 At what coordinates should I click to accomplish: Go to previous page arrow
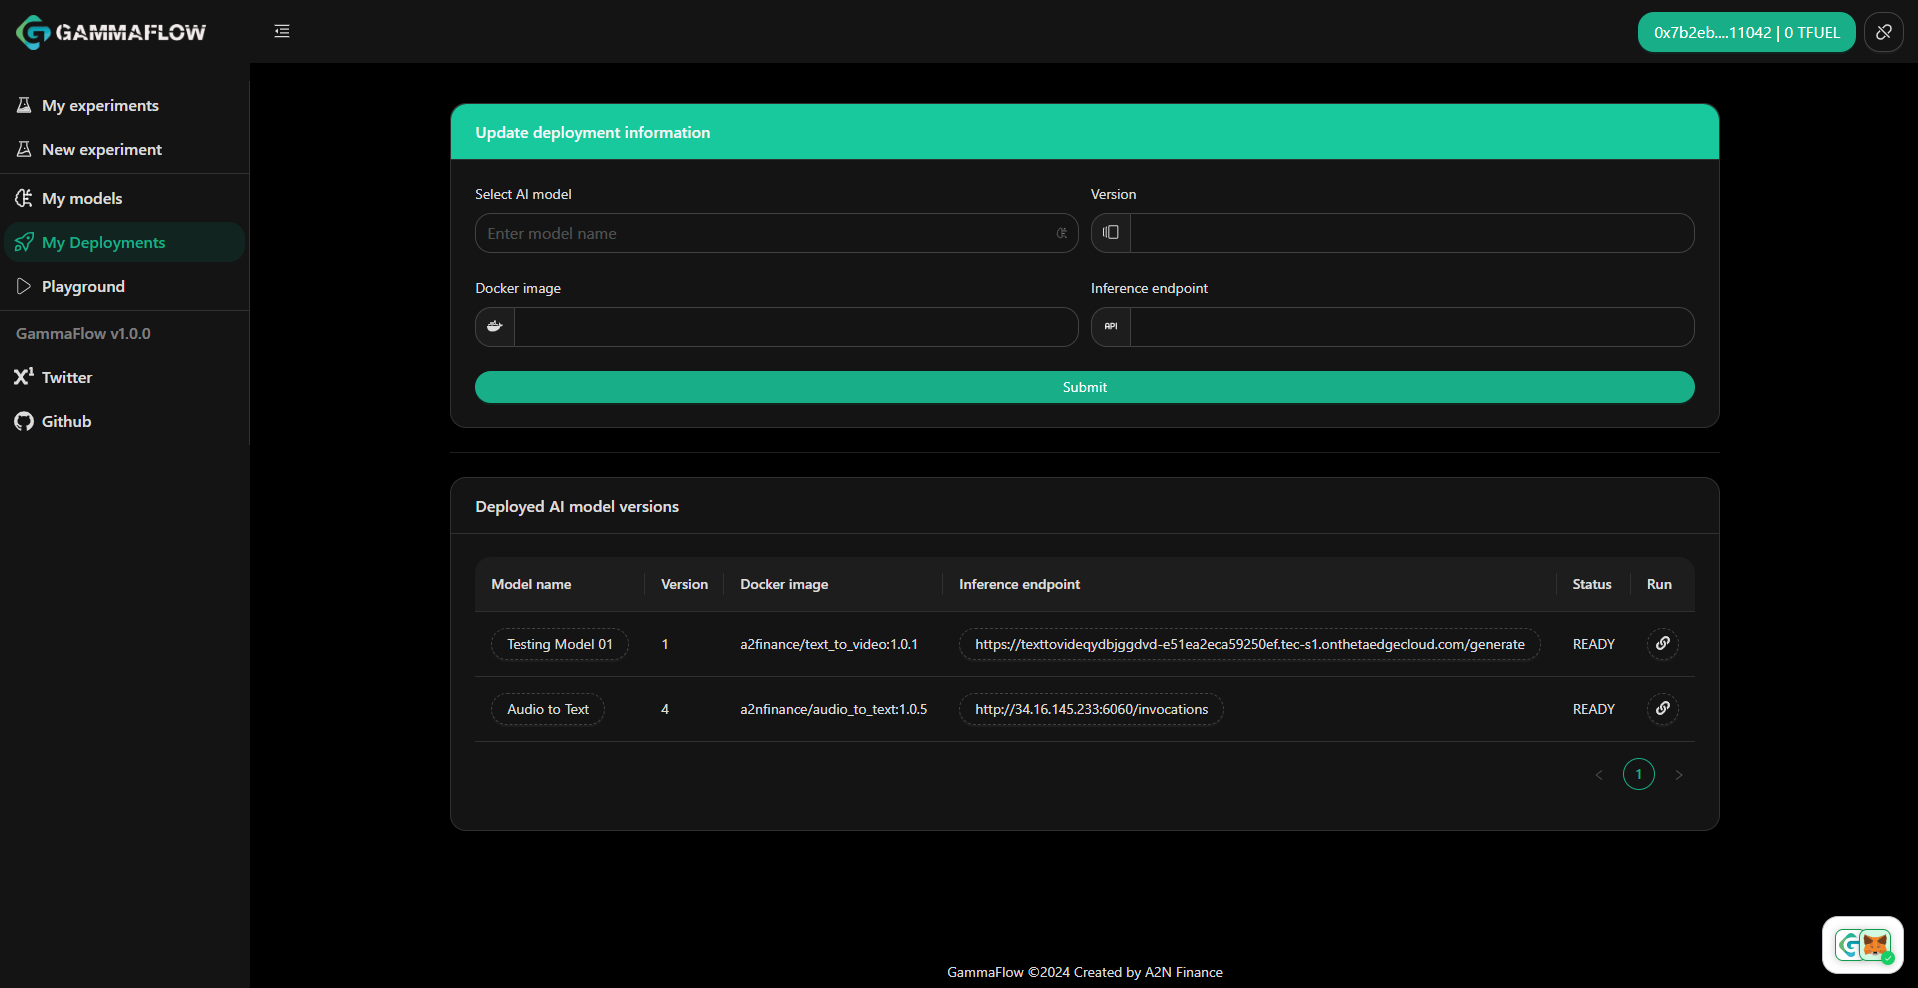pos(1599,775)
